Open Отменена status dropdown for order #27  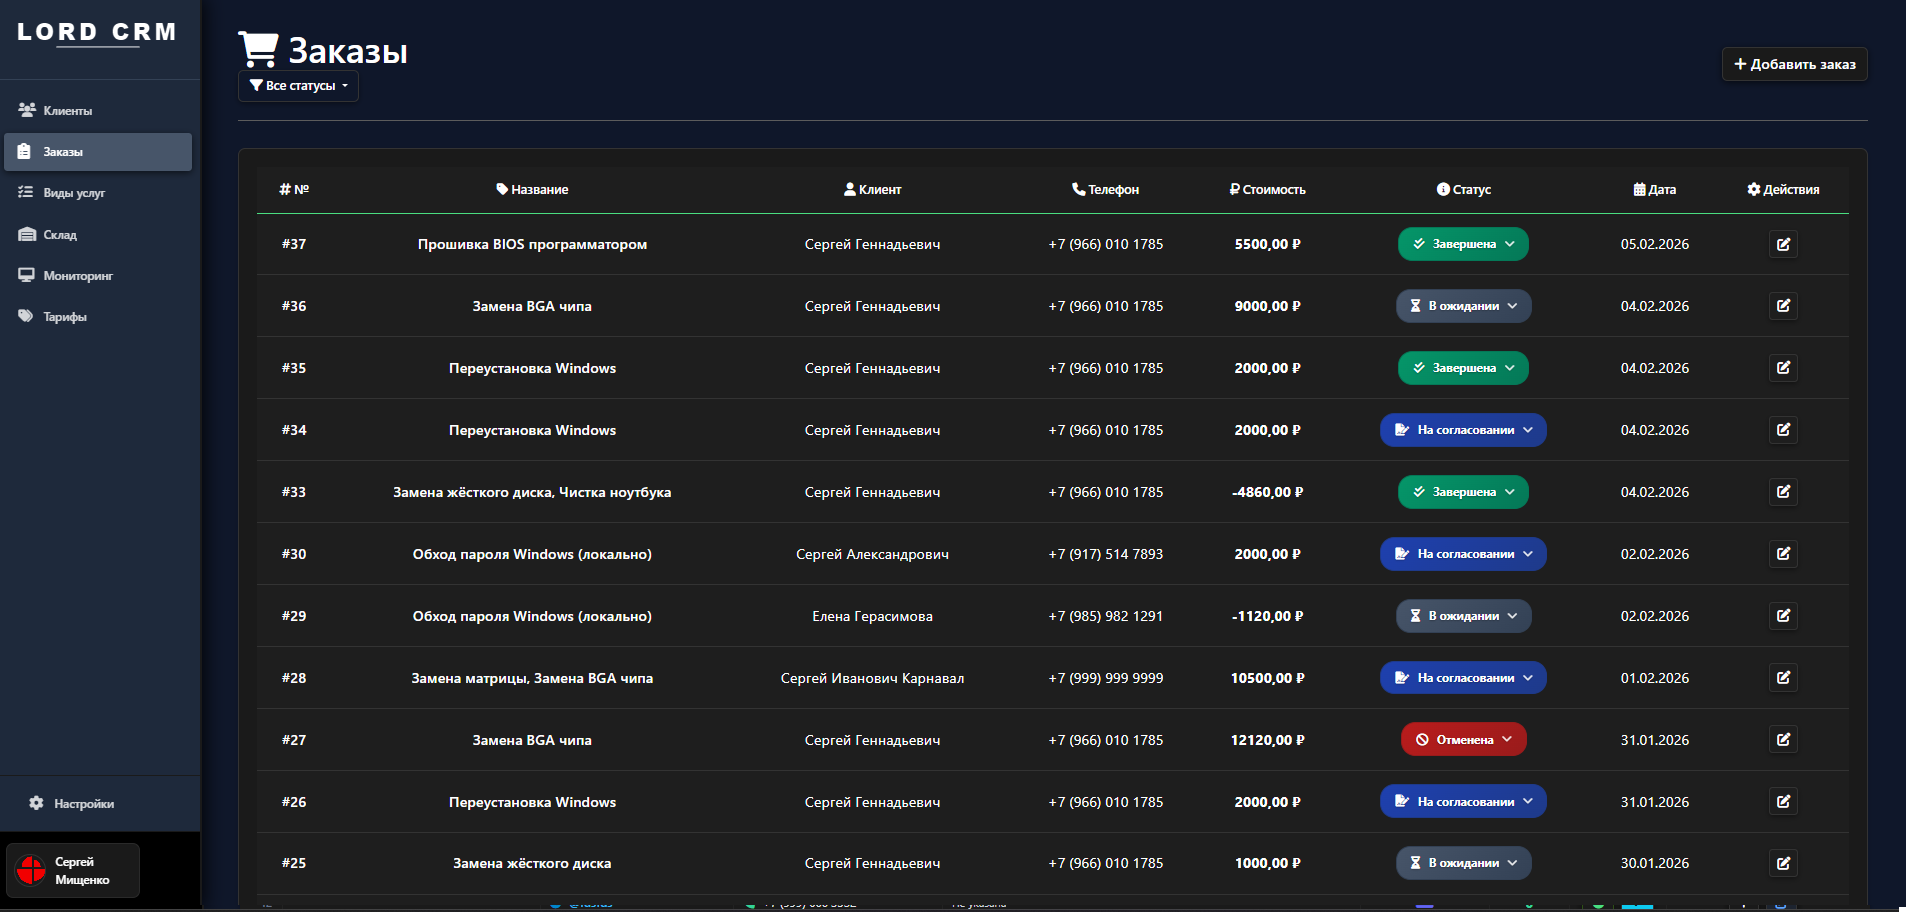(1463, 740)
